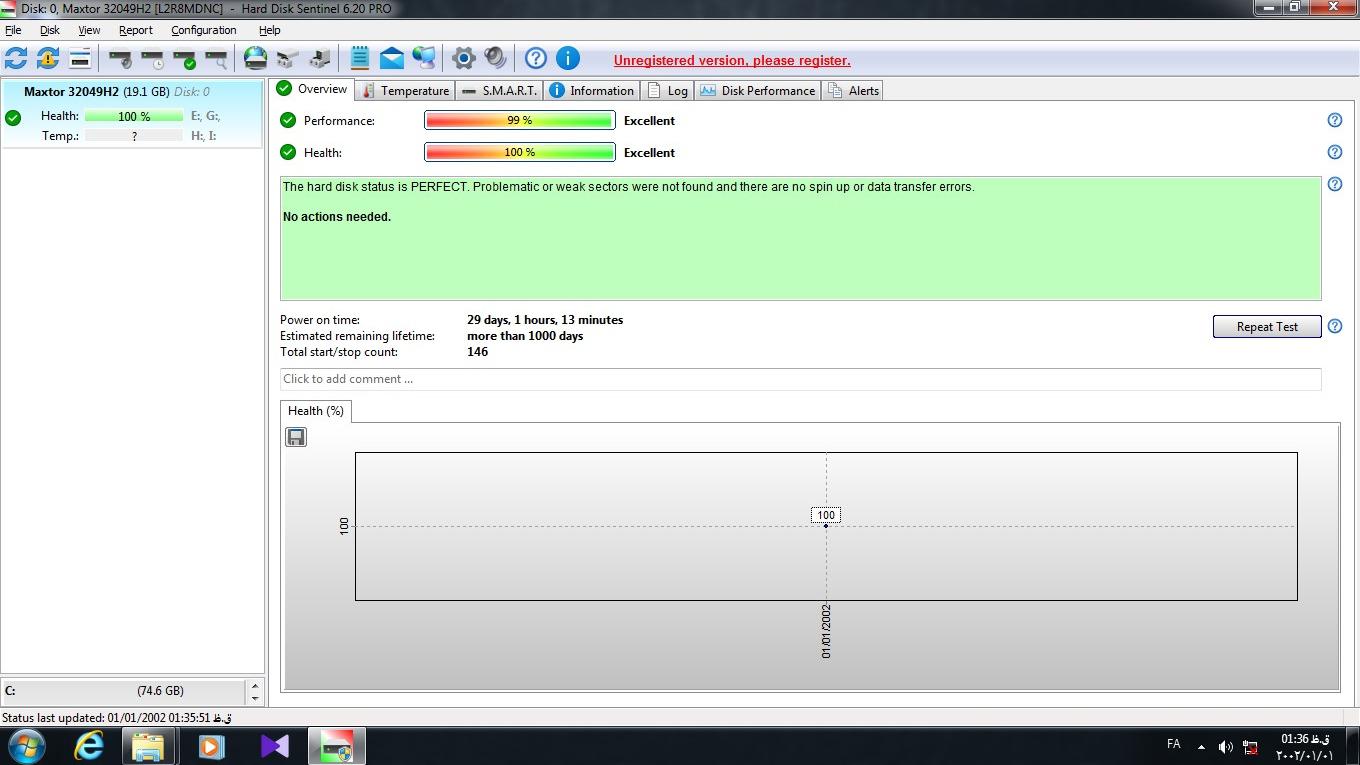Click the refresh icon with warning triangle
The image size is (1360, 765).
coord(48,59)
